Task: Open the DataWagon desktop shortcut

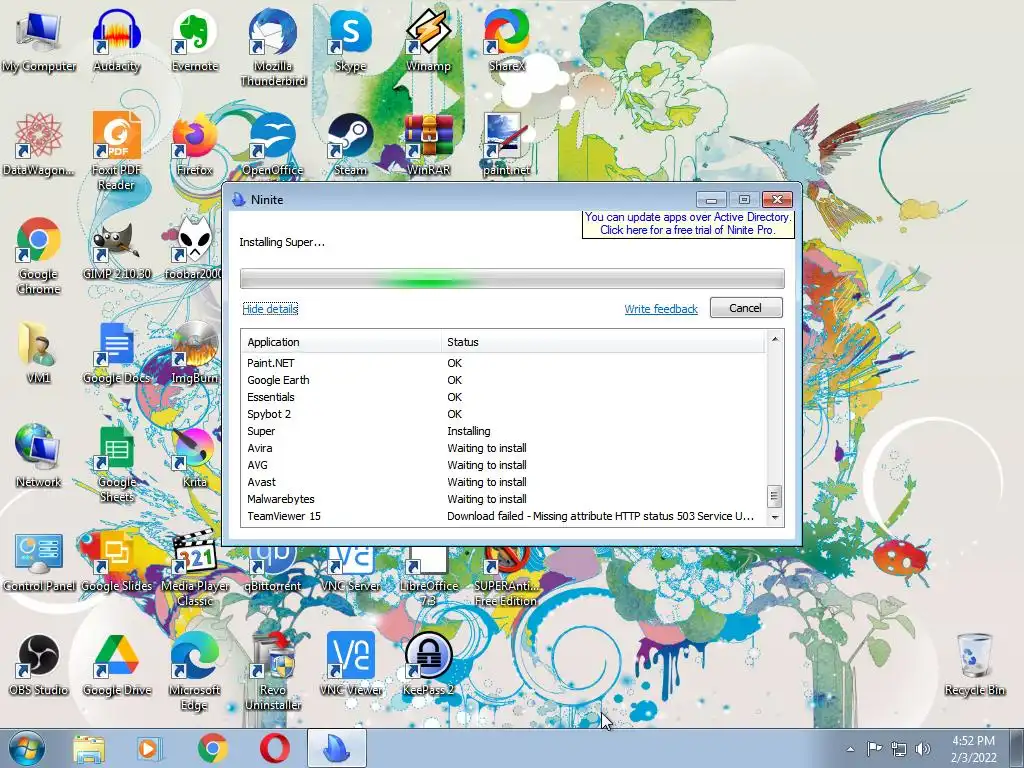Action: [x=39, y=145]
